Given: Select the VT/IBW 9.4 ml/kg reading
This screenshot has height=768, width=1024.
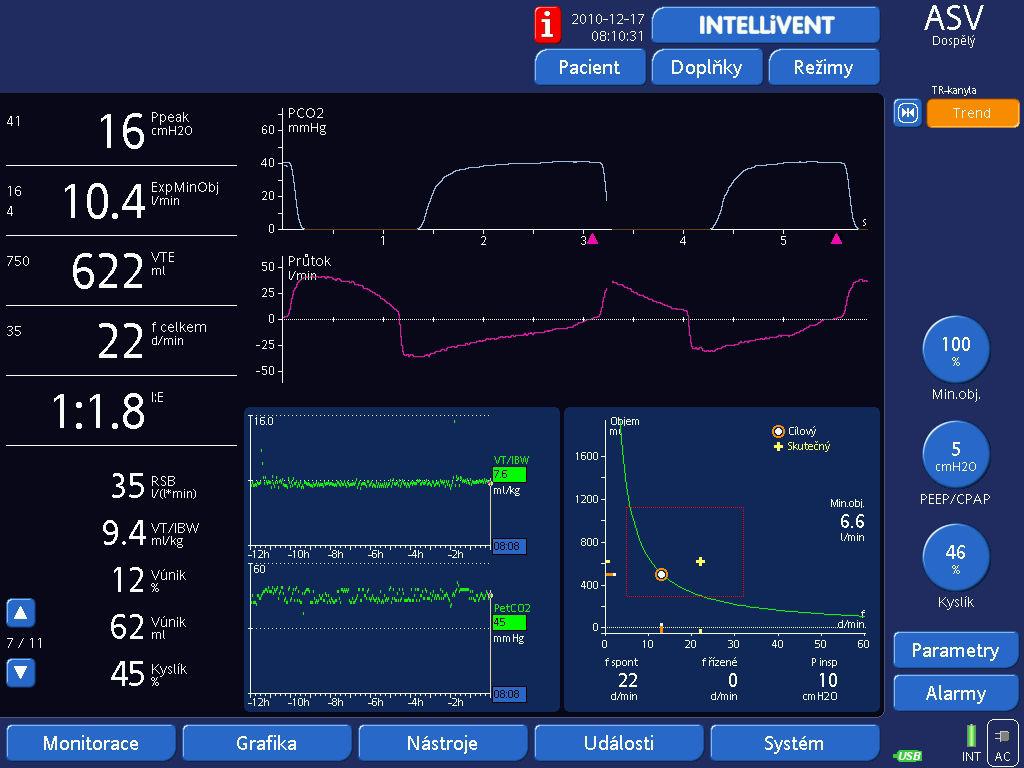Looking at the screenshot, I should [x=151, y=533].
